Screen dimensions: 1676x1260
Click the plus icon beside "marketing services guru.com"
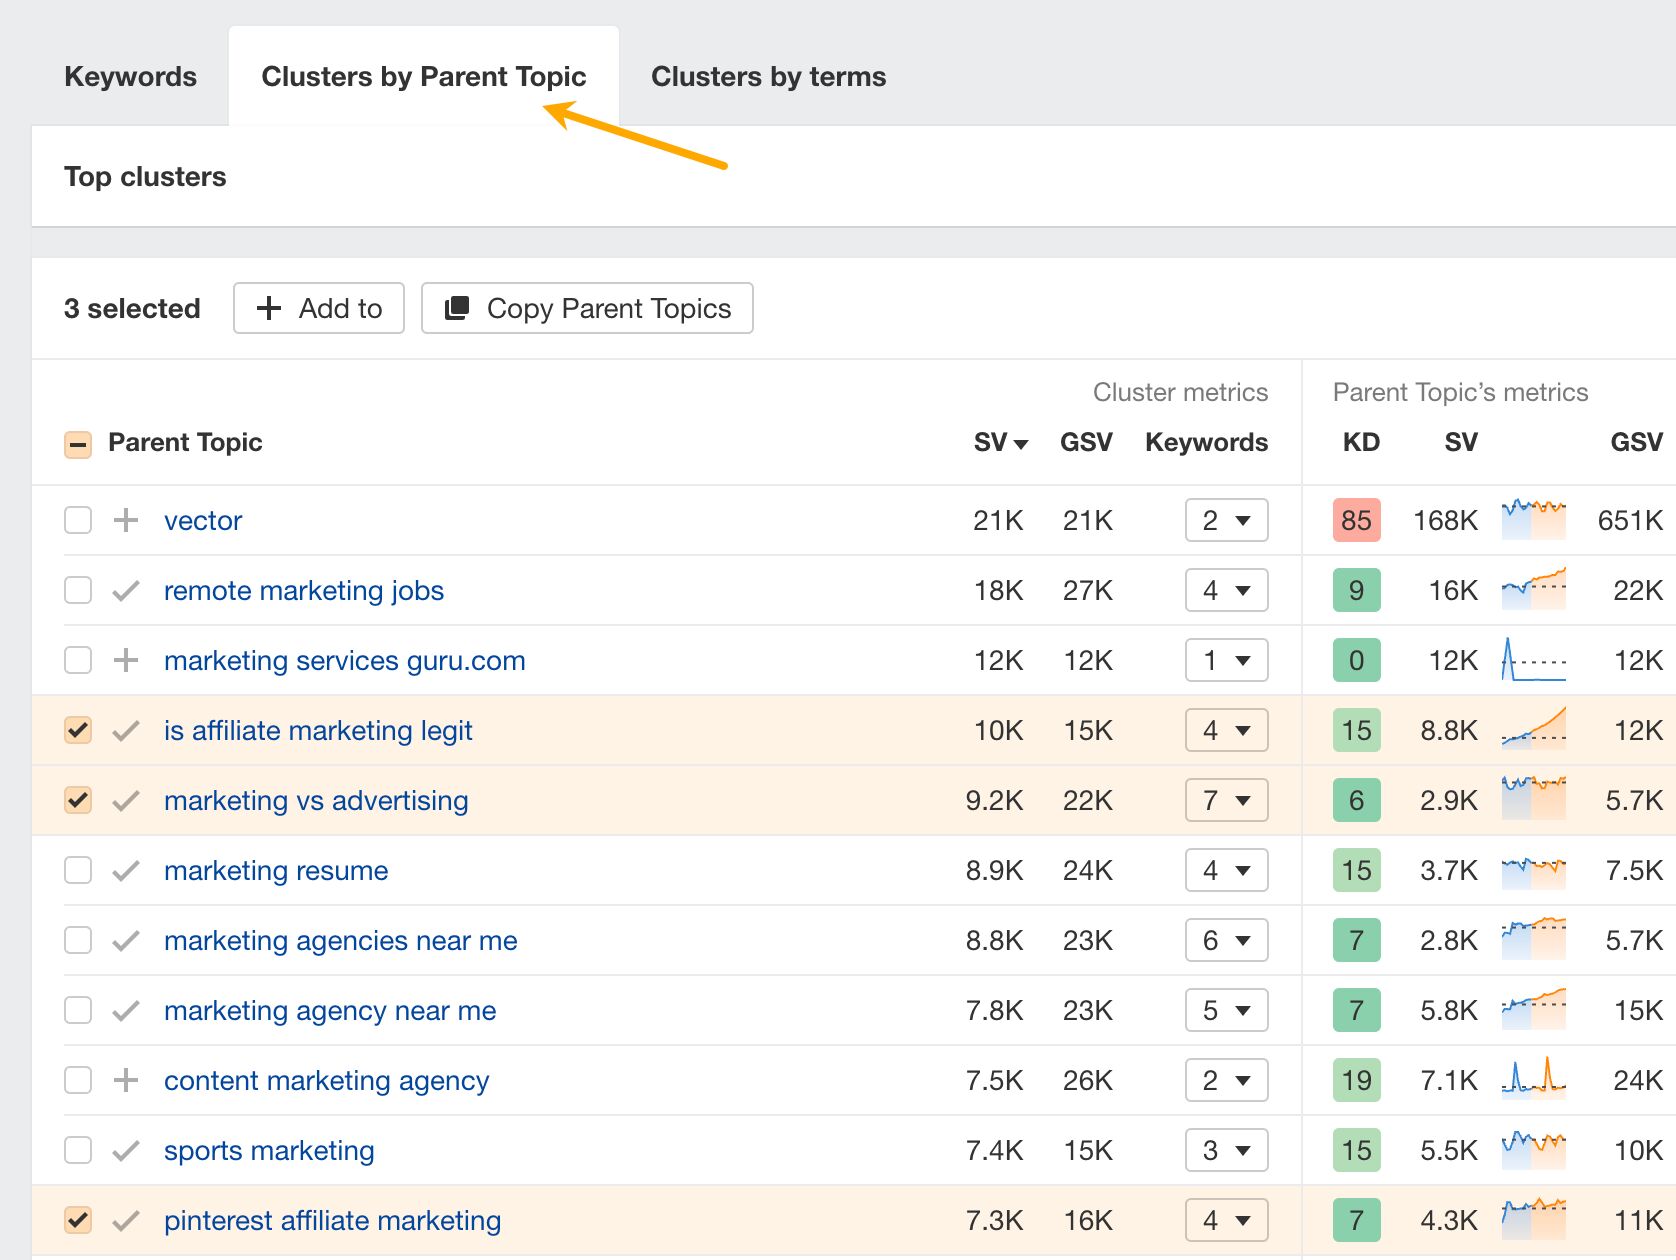coord(126,660)
